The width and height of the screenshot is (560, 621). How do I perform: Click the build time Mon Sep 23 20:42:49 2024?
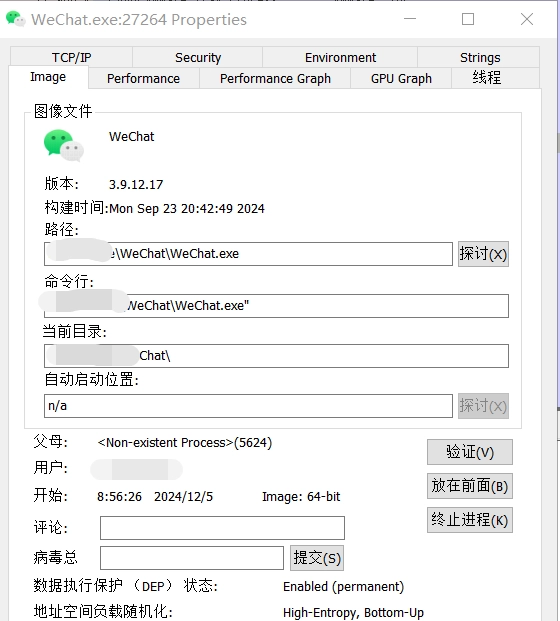coord(187,209)
